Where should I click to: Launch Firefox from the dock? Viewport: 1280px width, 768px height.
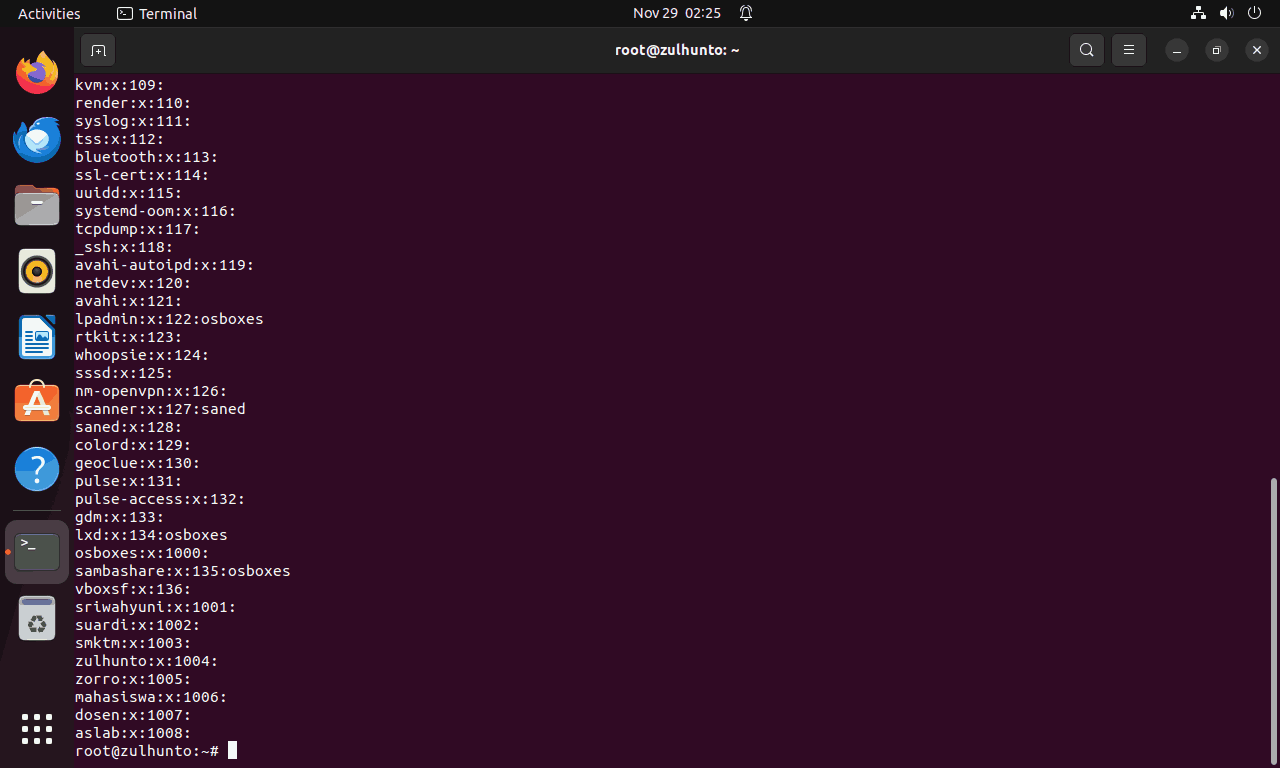(x=37, y=73)
